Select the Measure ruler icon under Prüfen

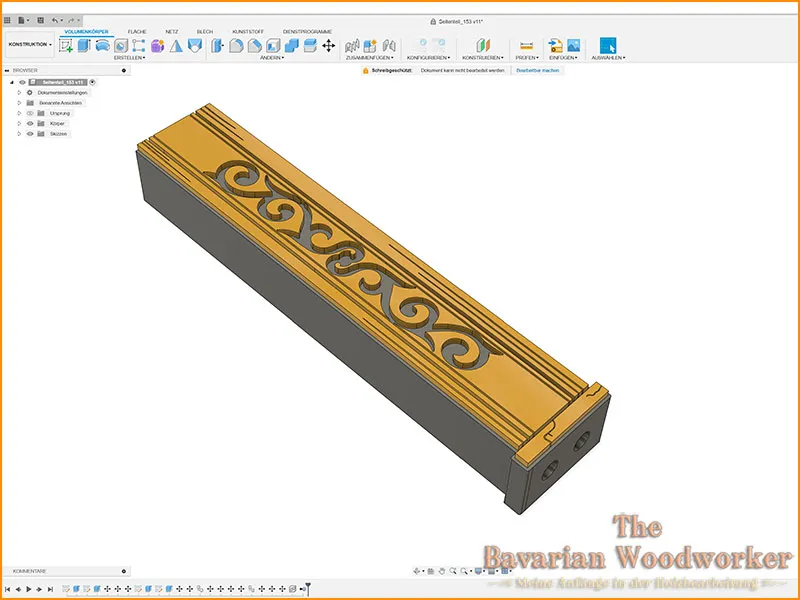526,45
